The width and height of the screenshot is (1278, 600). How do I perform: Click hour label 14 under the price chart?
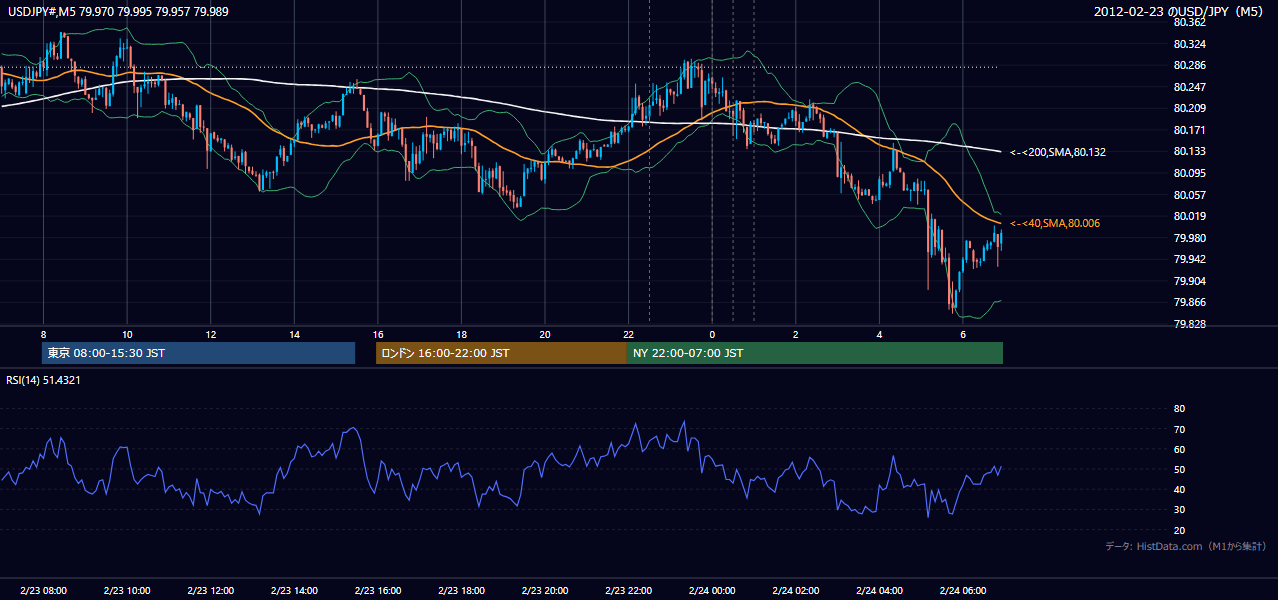tap(294, 334)
